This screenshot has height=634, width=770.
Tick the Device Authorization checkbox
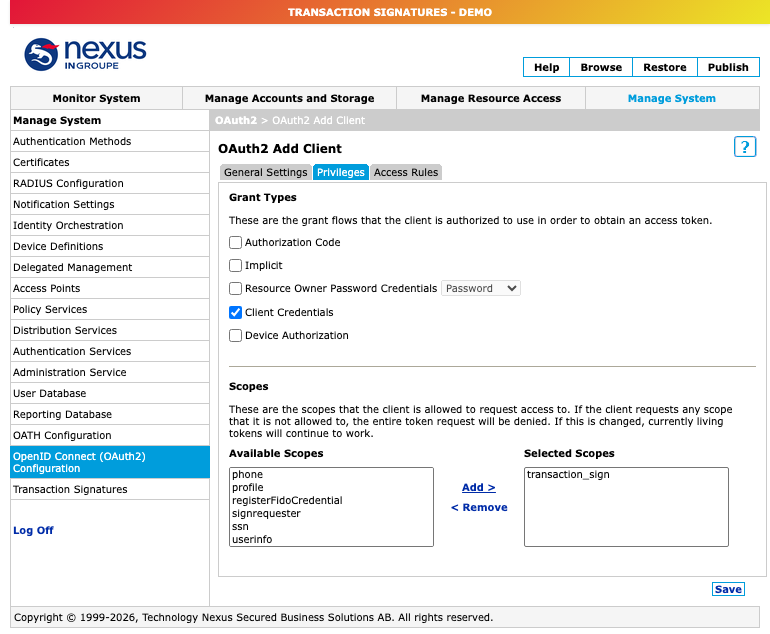pyautogui.click(x=235, y=335)
